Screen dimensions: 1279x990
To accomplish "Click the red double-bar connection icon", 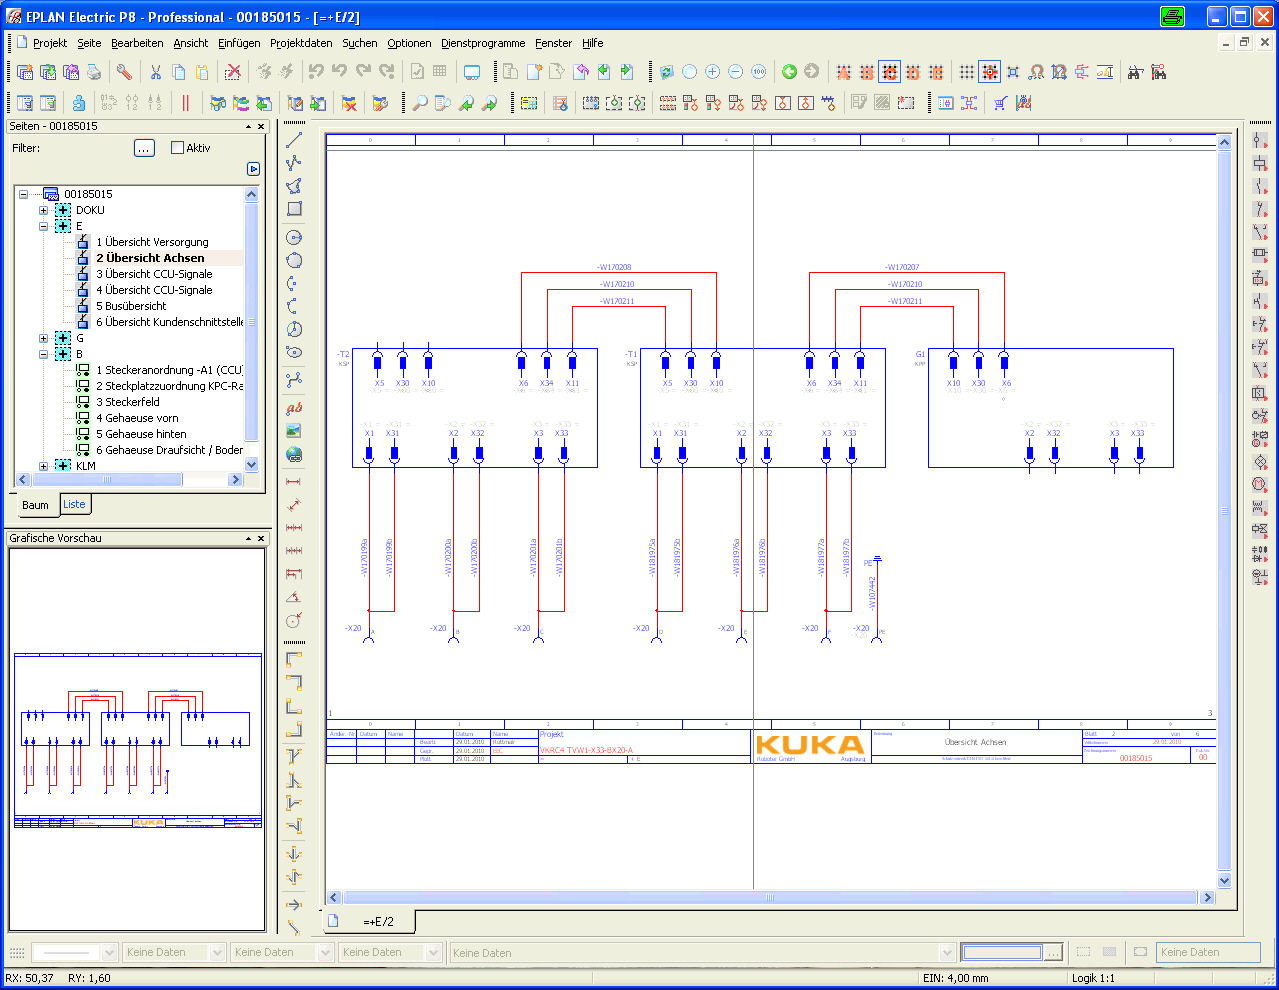I will tap(185, 103).
